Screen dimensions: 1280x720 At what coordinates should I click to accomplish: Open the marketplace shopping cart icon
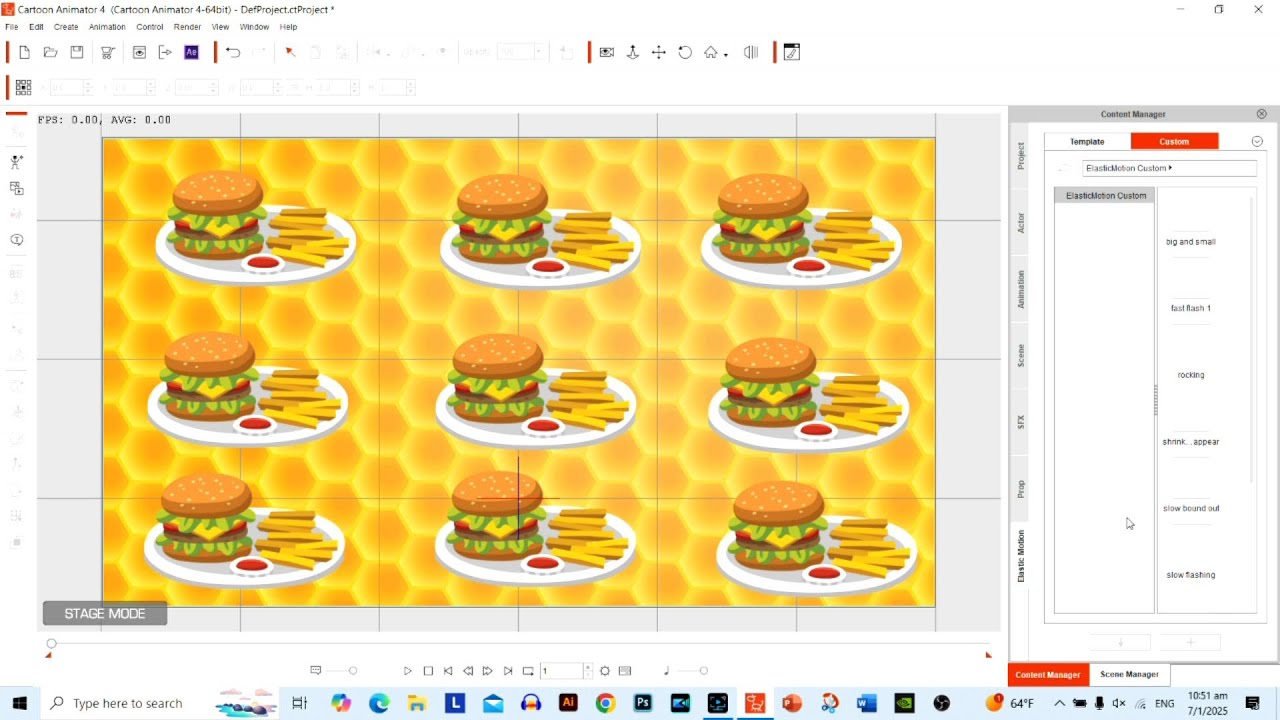pos(107,52)
